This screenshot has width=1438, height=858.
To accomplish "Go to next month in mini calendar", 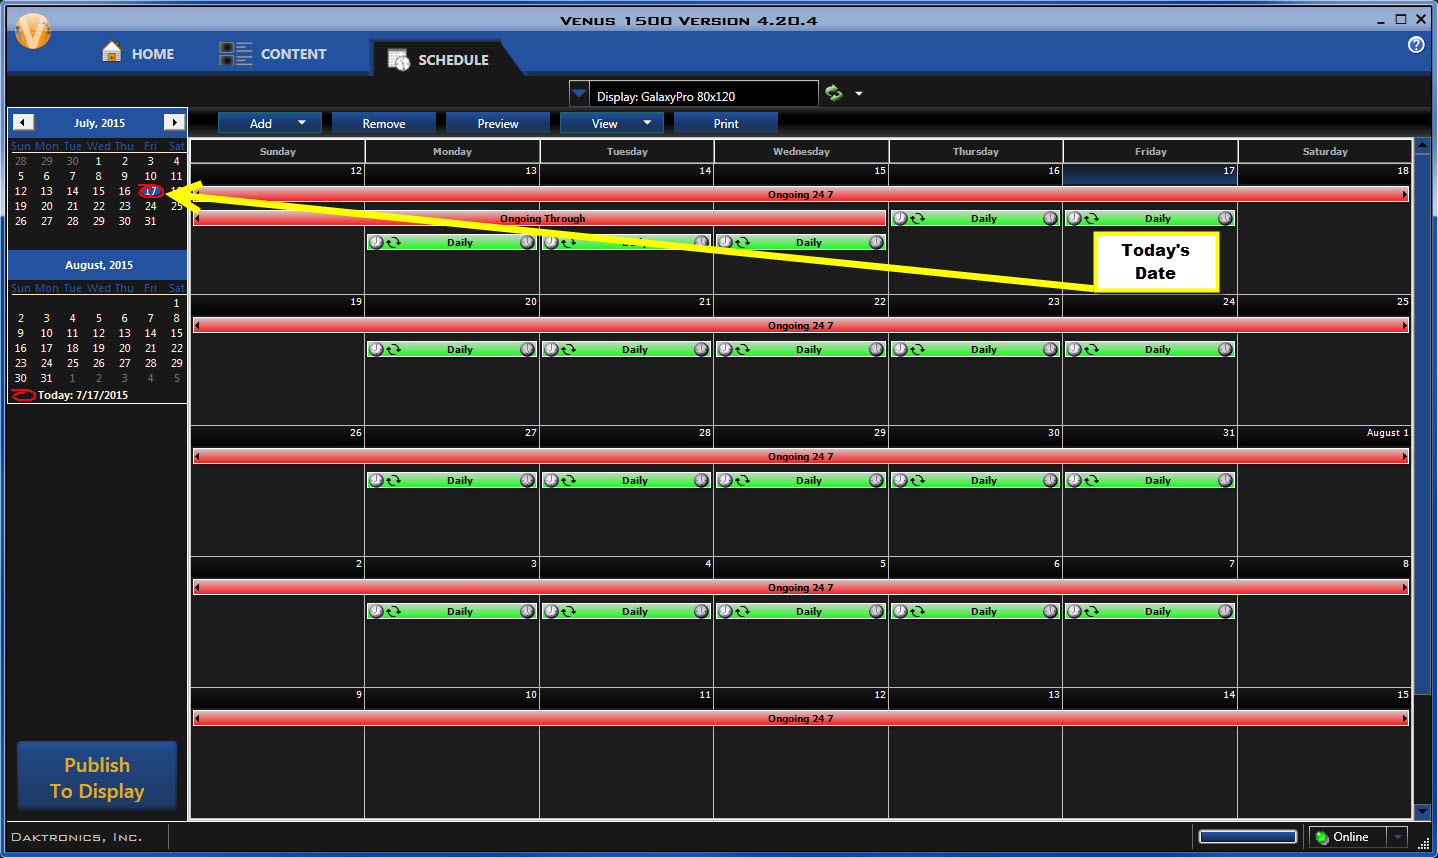I will (174, 122).
